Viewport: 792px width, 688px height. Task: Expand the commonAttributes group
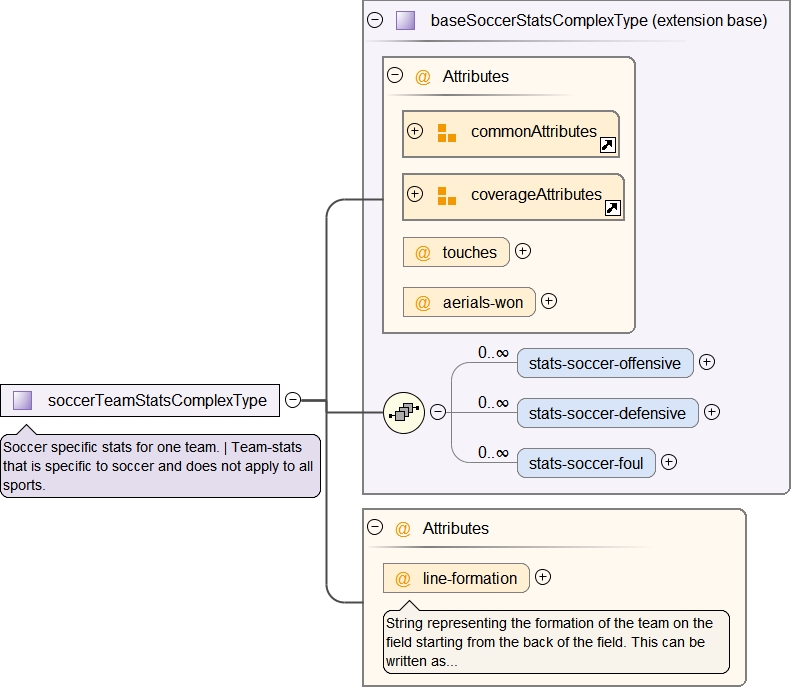415,131
